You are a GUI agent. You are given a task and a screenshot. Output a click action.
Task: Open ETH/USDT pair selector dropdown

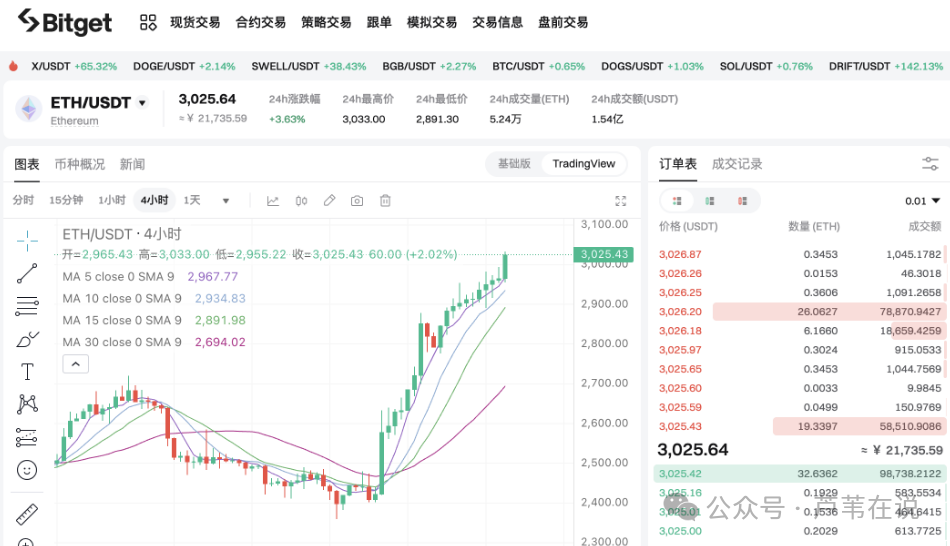[x=142, y=103]
